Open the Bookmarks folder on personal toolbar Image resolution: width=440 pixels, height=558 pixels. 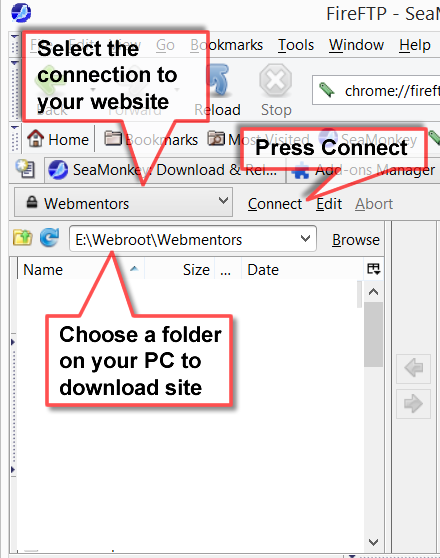151,139
